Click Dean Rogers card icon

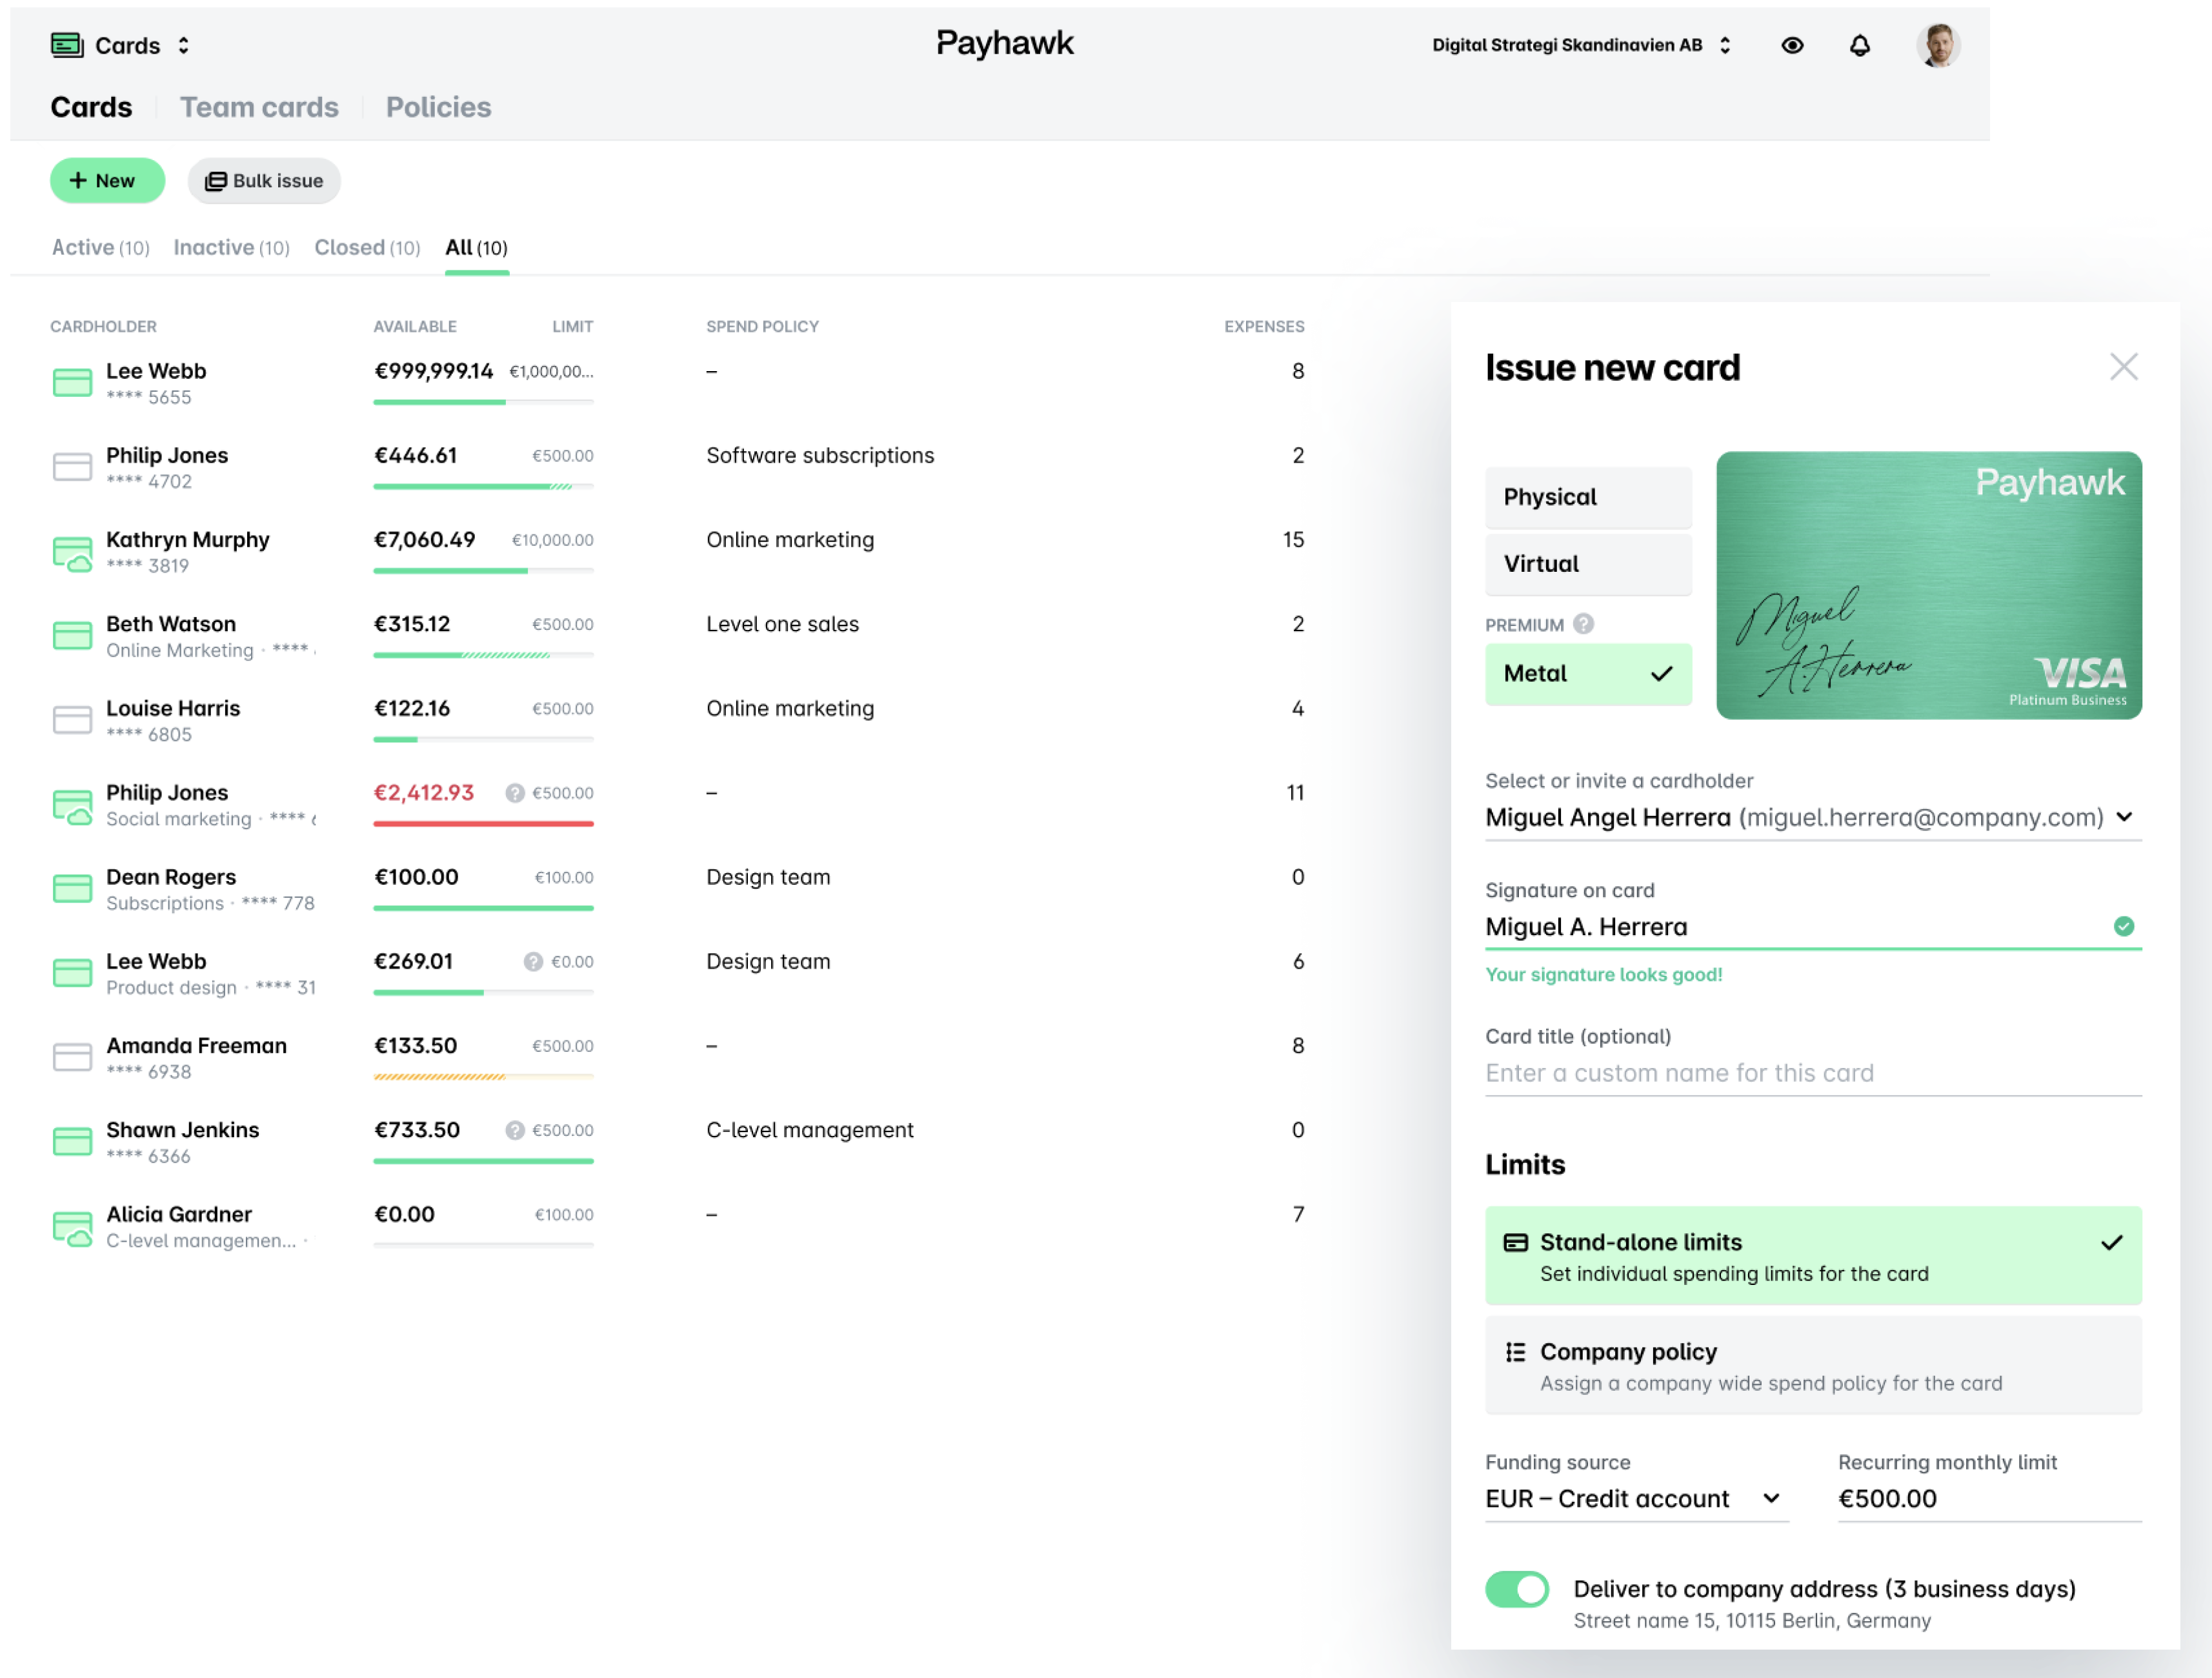(72, 888)
